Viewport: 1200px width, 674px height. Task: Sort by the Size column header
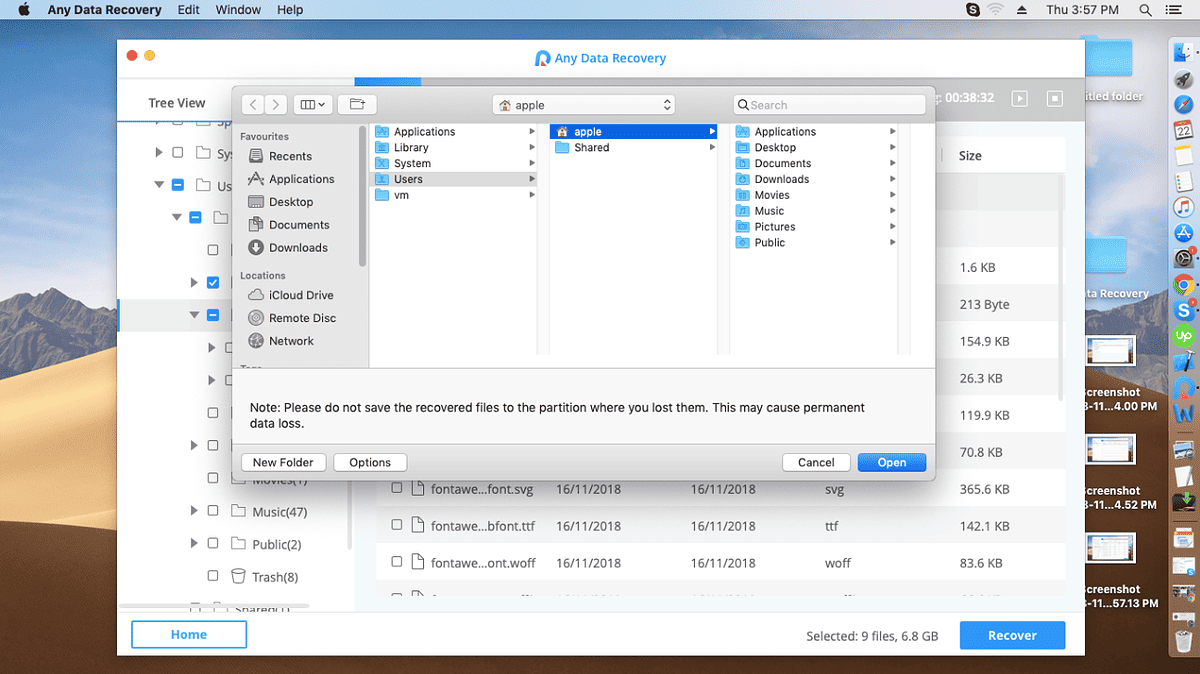(970, 156)
